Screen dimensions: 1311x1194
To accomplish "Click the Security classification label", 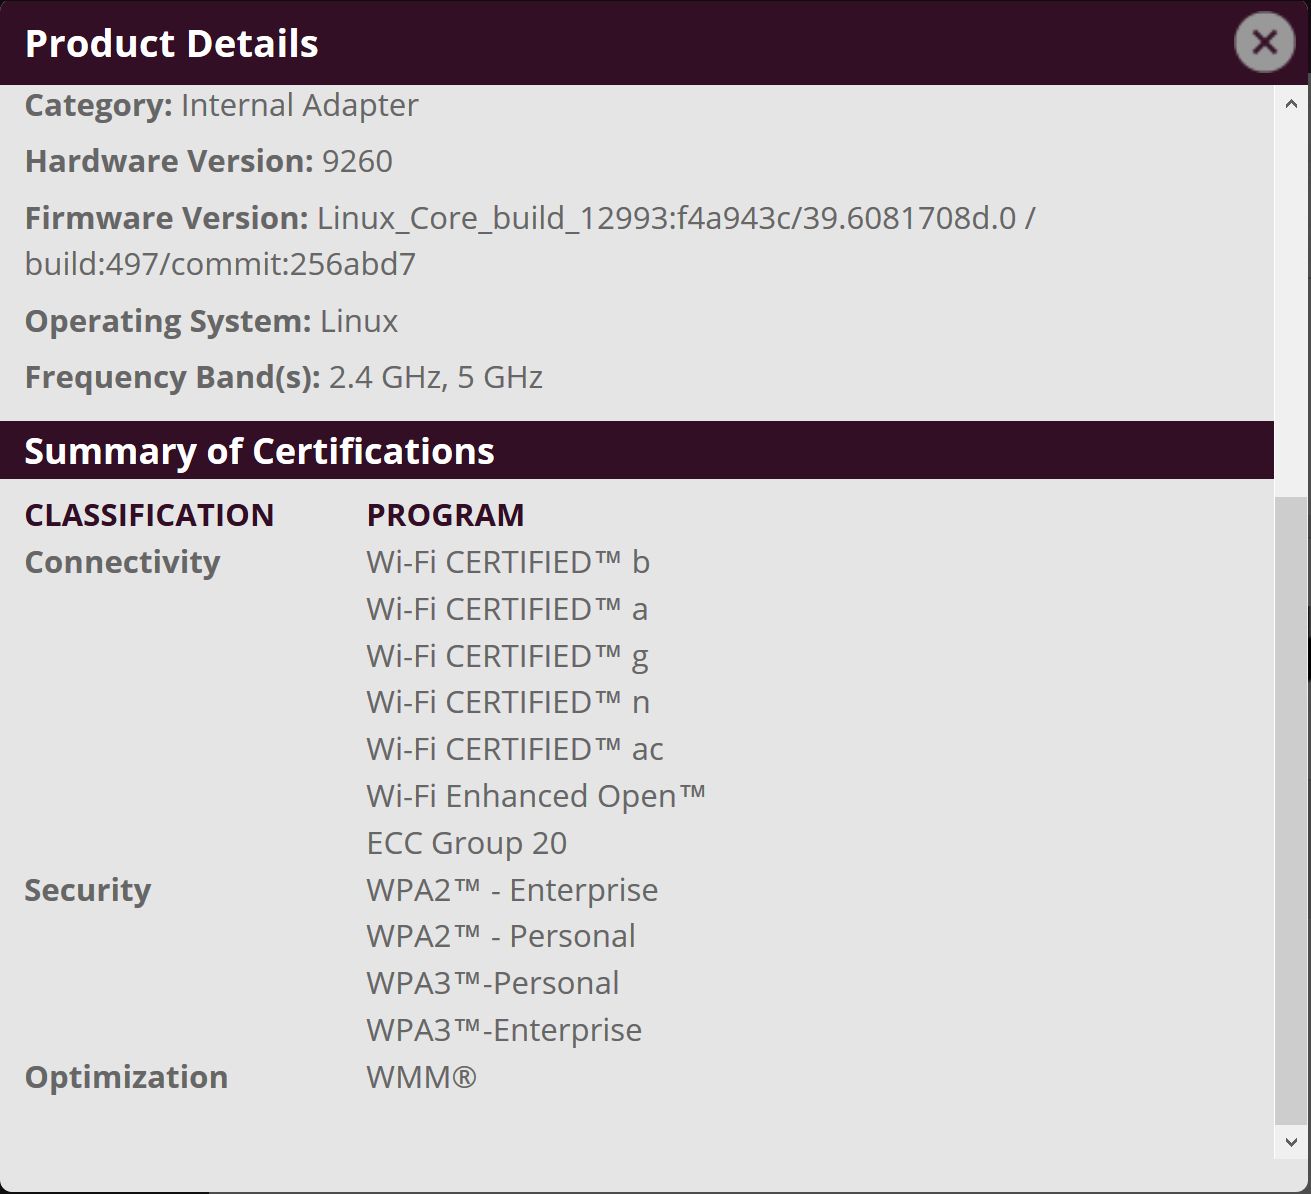I will (88, 890).
